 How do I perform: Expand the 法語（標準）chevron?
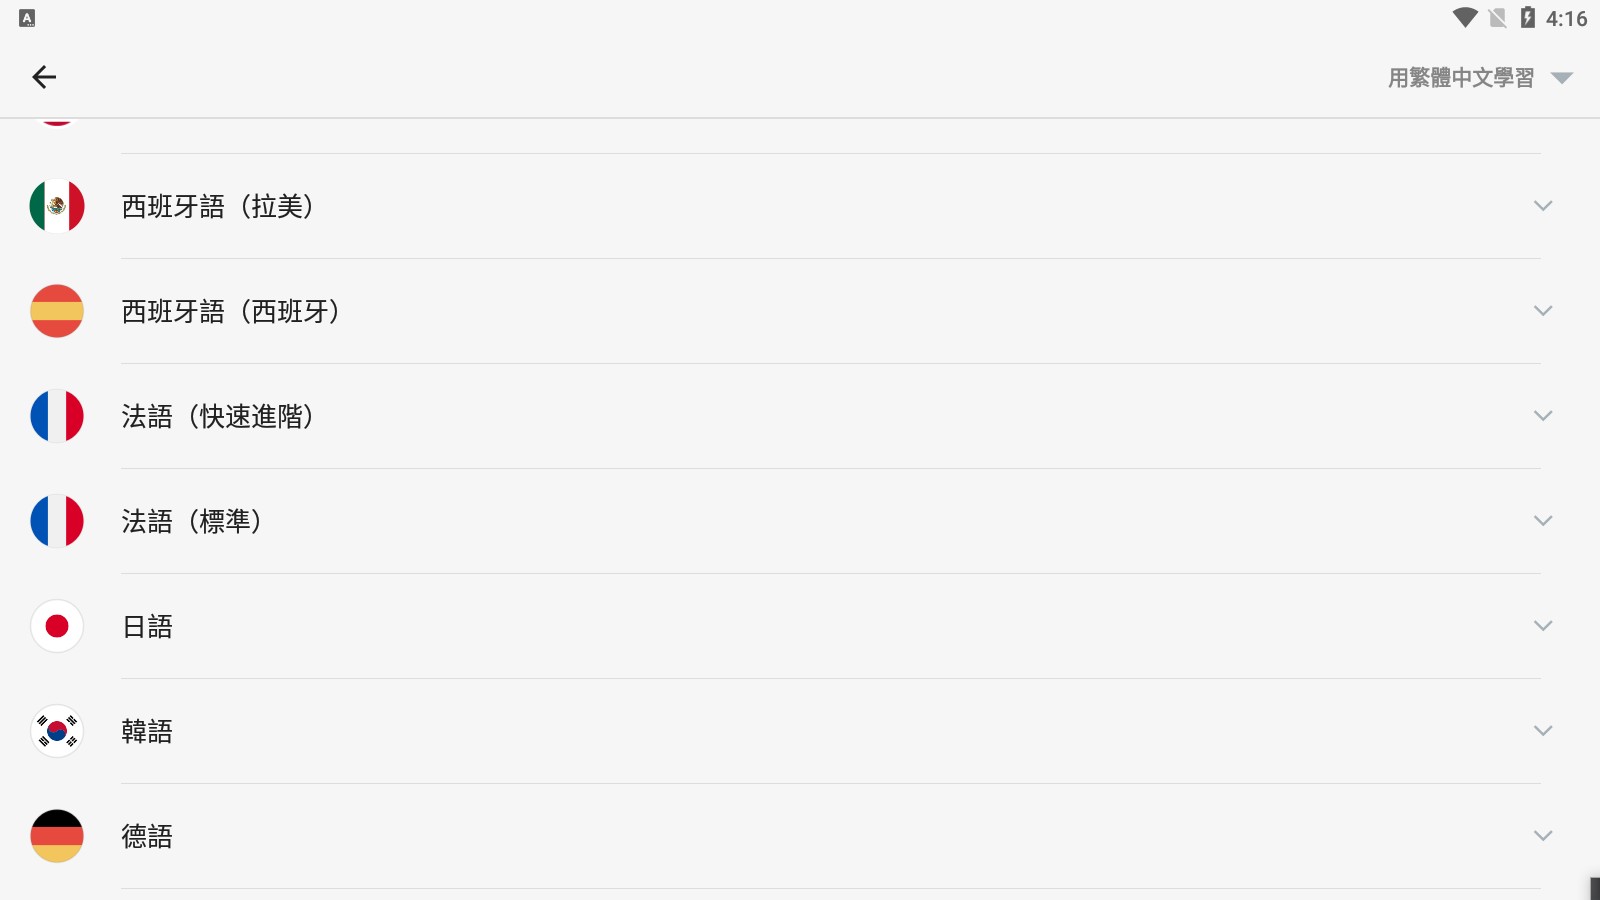pyautogui.click(x=1543, y=521)
